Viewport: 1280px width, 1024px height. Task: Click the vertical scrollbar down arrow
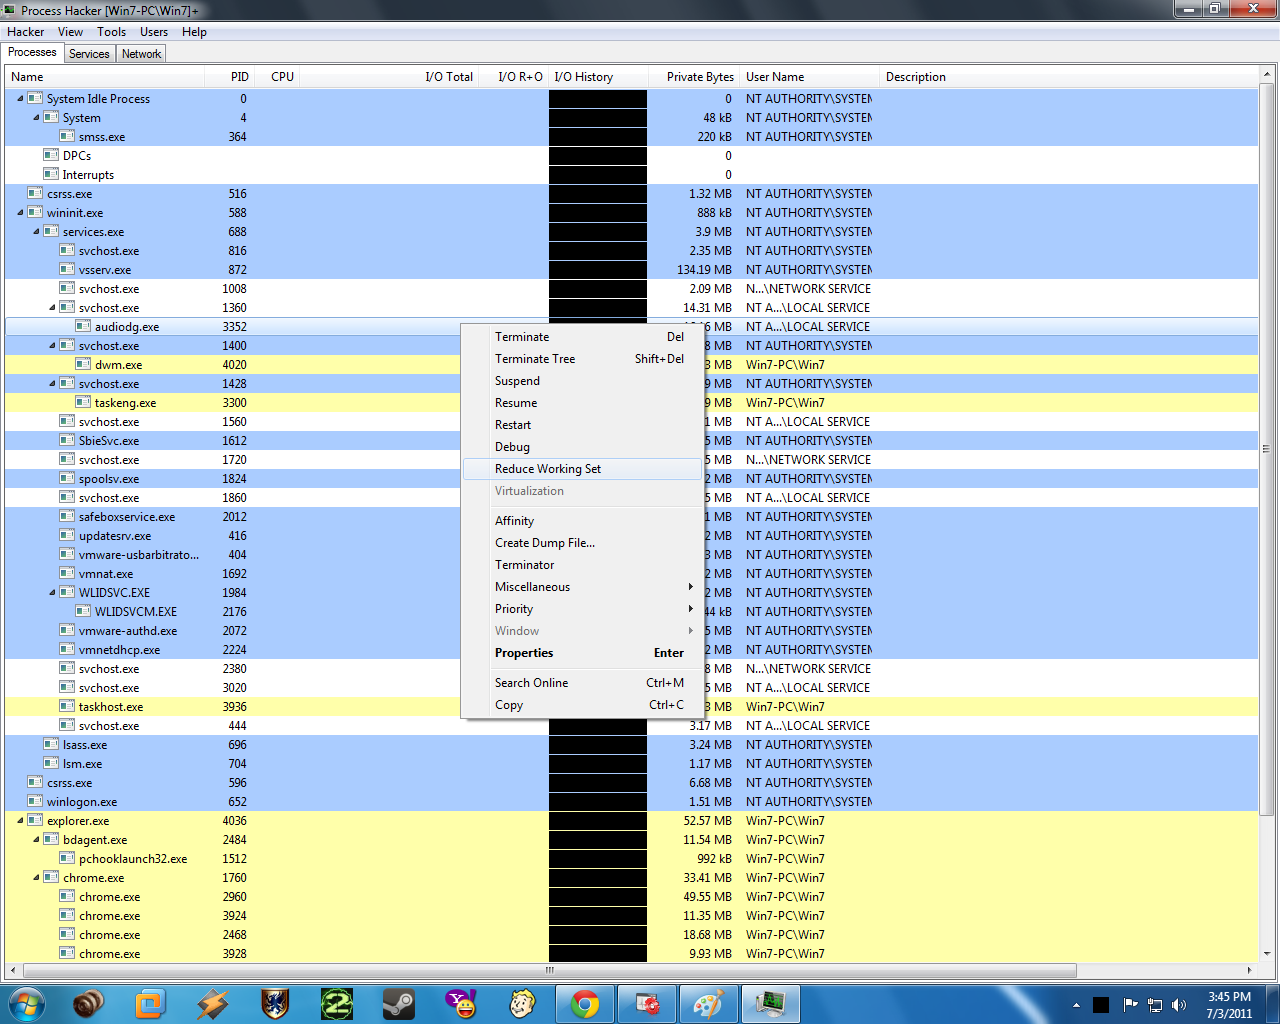(1267, 954)
